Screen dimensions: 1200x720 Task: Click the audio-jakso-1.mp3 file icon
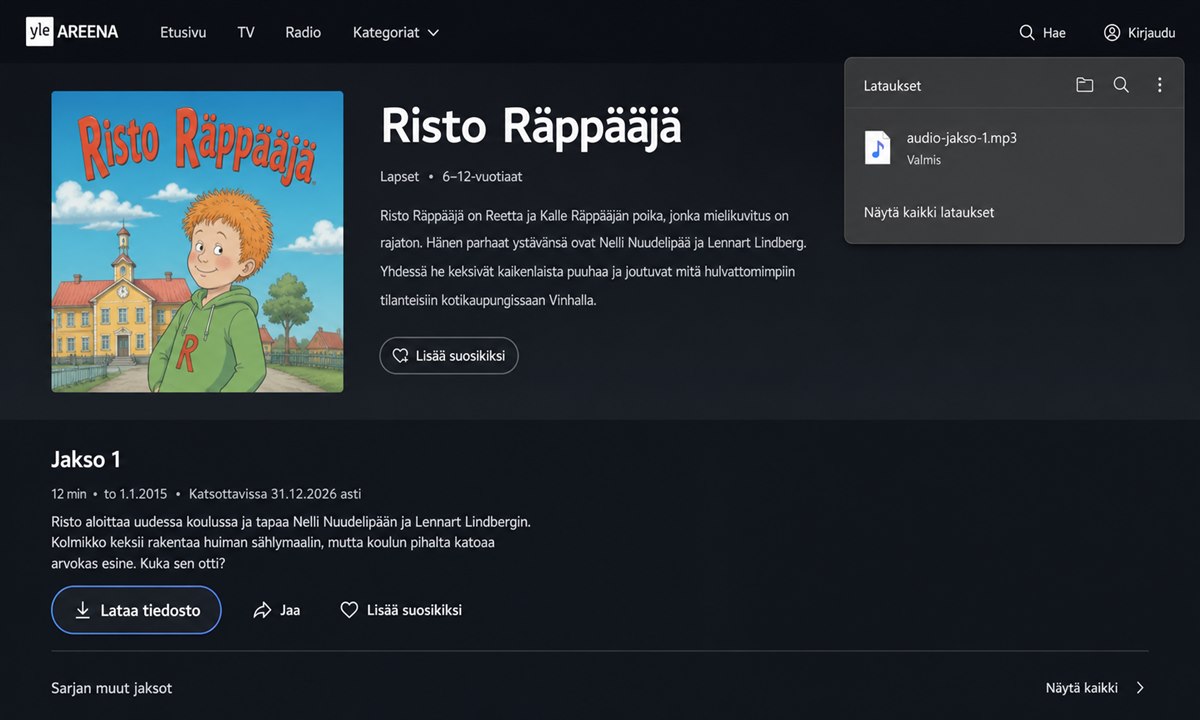tap(877, 148)
